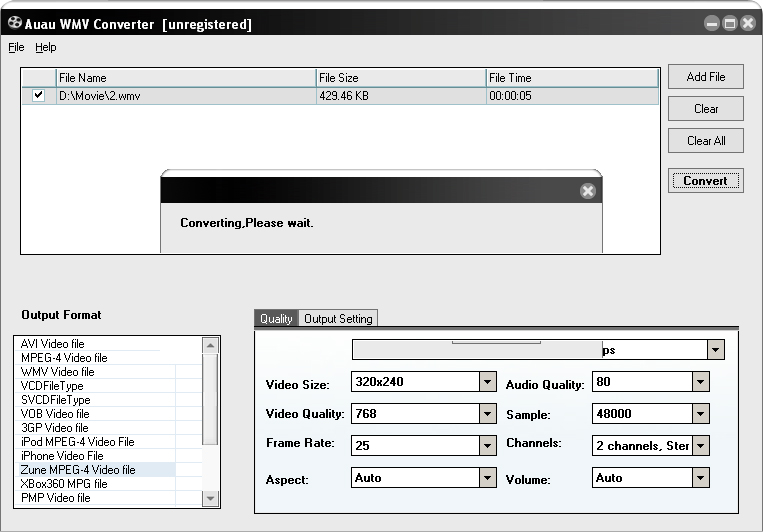Image resolution: width=763 pixels, height=532 pixels.
Task: Switch to the Quality tab
Action: 276,318
